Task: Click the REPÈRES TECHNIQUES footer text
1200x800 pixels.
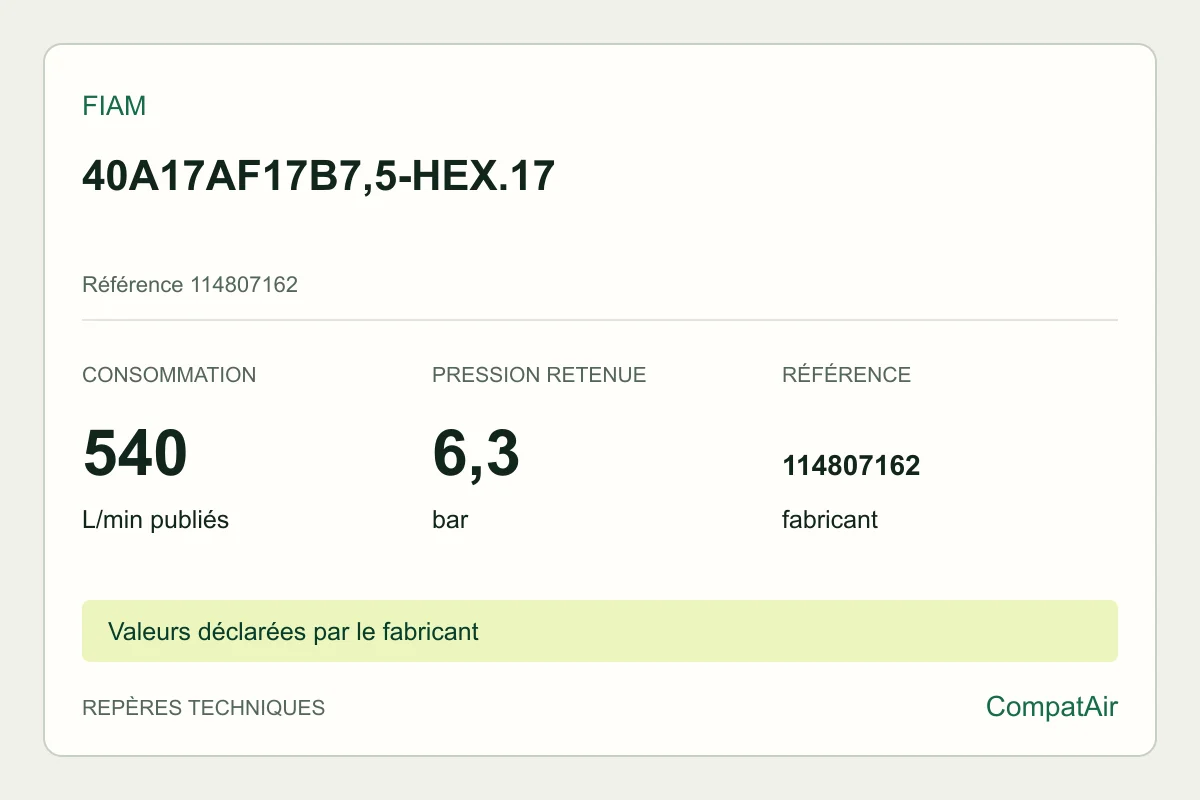Action: [203, 708]
